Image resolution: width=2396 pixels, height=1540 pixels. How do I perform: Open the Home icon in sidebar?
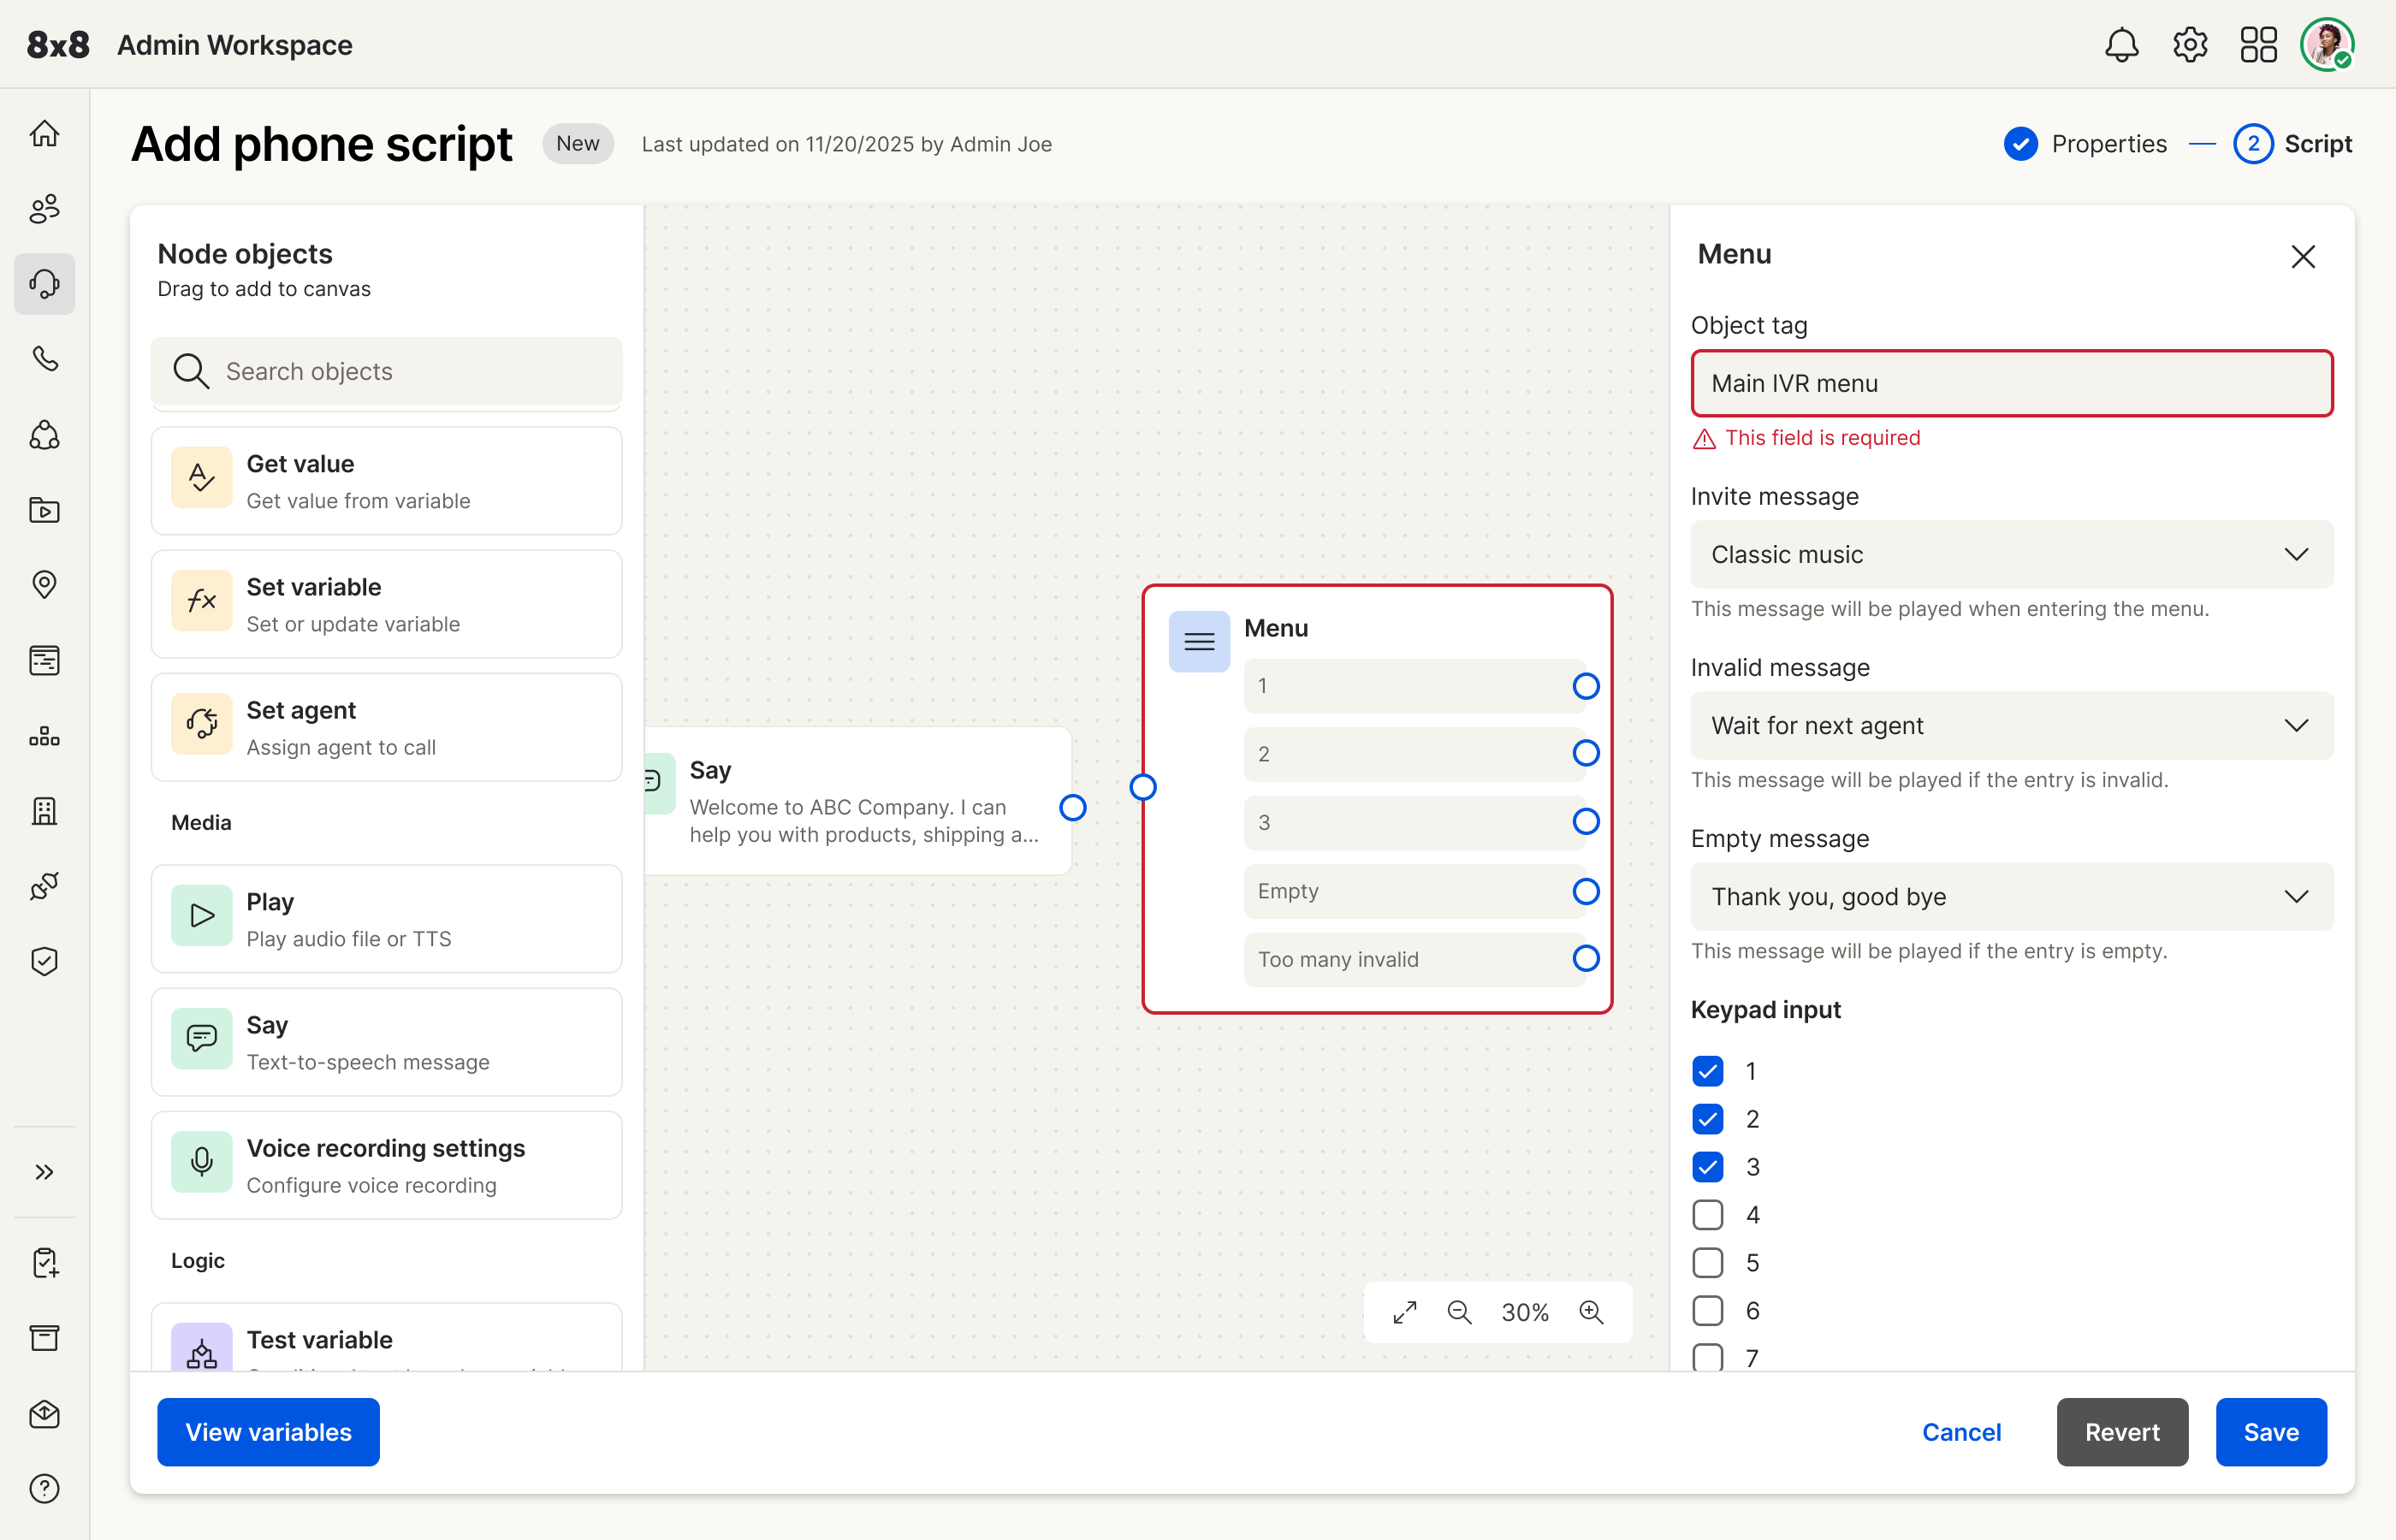click(x=45, y=133)
